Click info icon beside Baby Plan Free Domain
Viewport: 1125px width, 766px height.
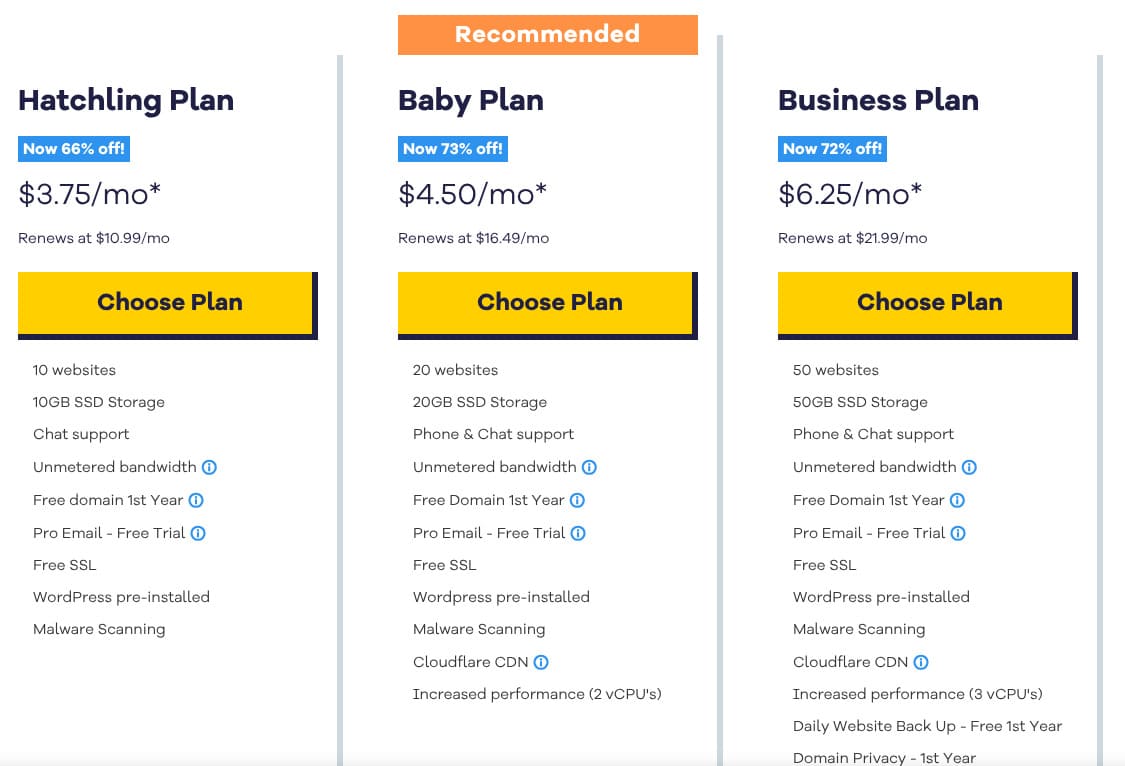tap(577, 500)
